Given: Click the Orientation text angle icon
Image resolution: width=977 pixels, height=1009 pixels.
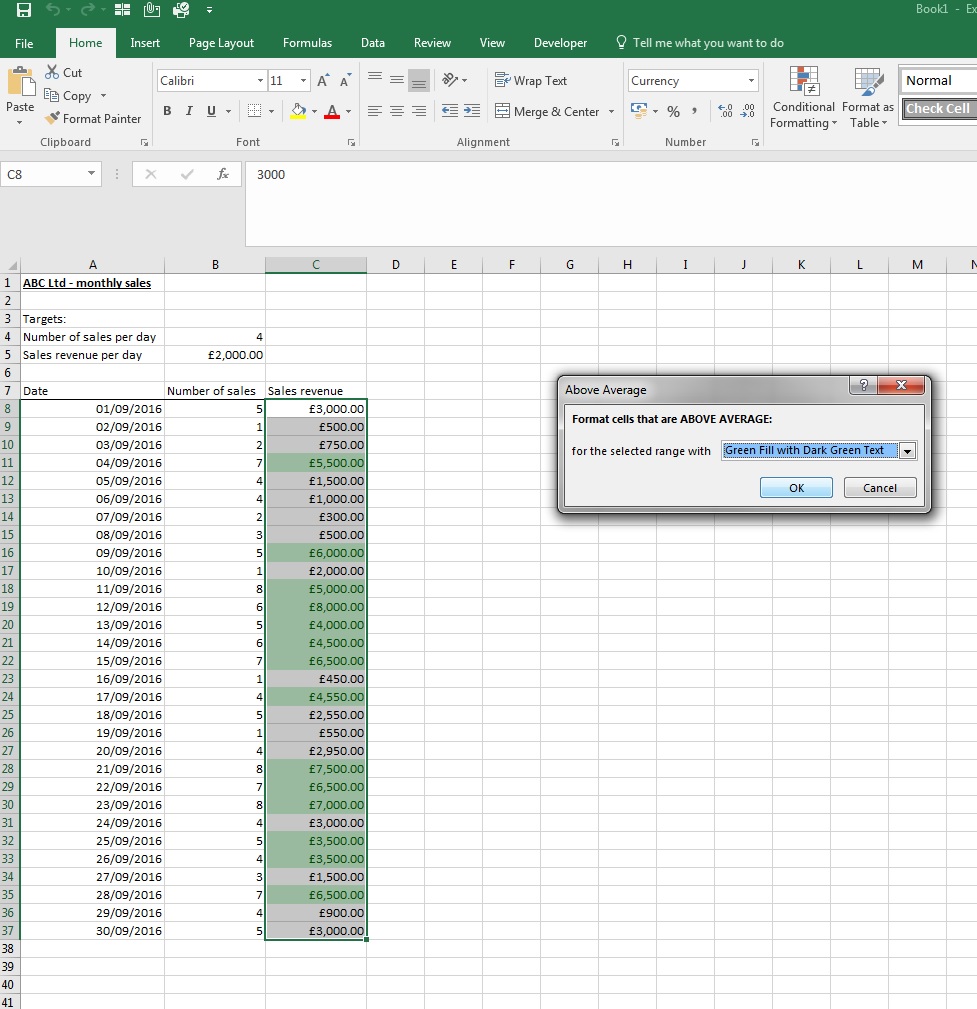Looking at the screenshot, I should point(450,80).
